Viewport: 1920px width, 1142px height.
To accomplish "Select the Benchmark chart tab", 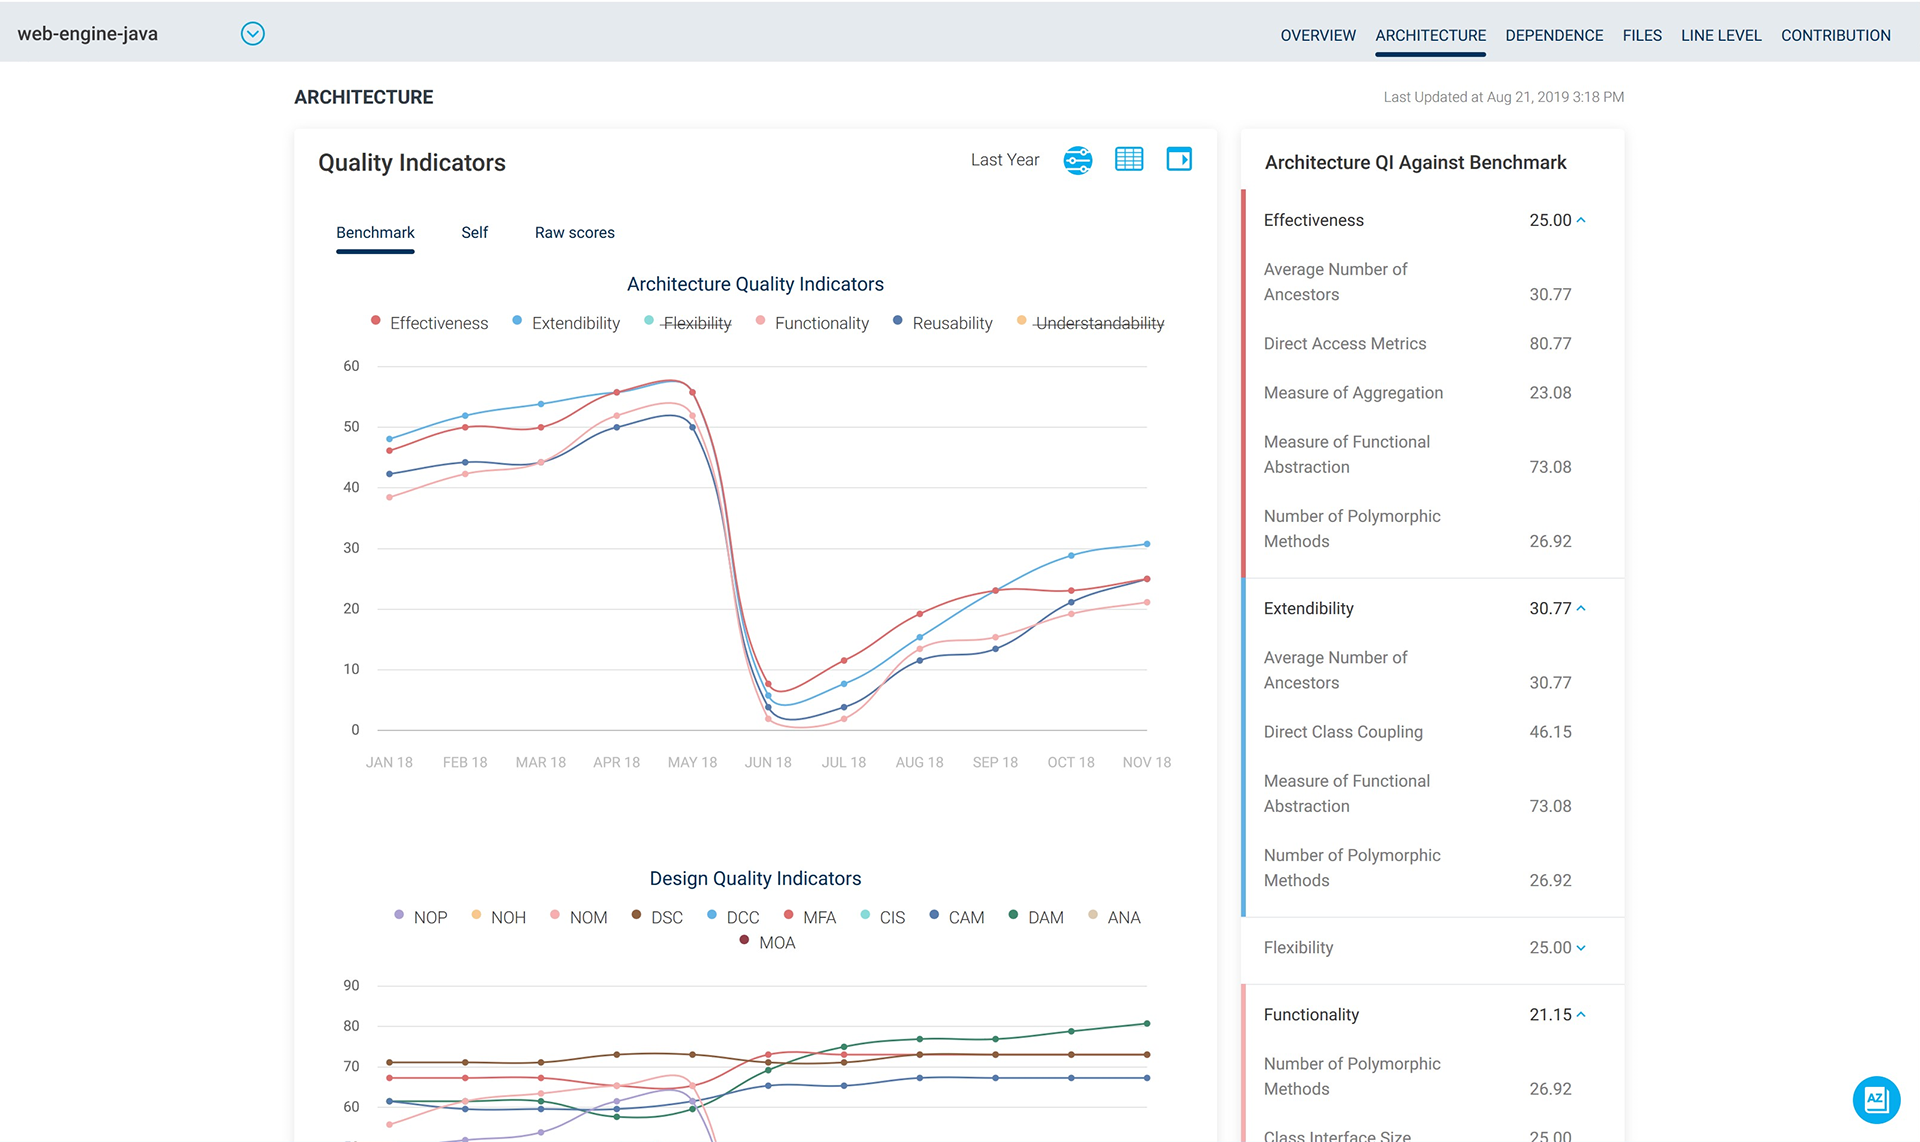I will coord(375,232).
